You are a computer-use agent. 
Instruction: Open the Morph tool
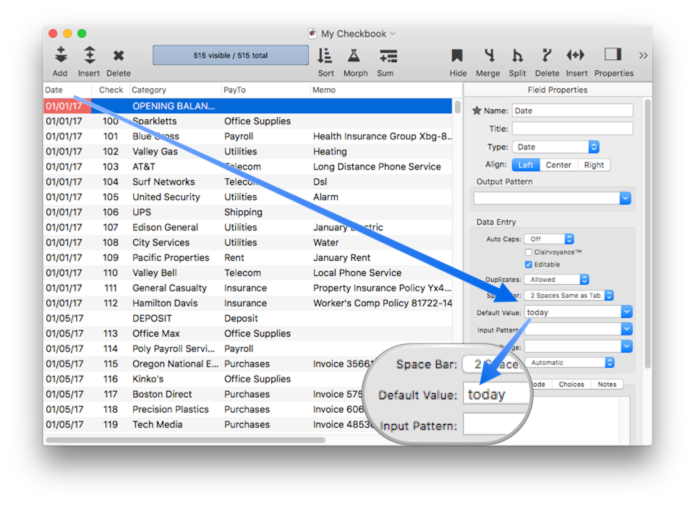(x=354, y=56)
